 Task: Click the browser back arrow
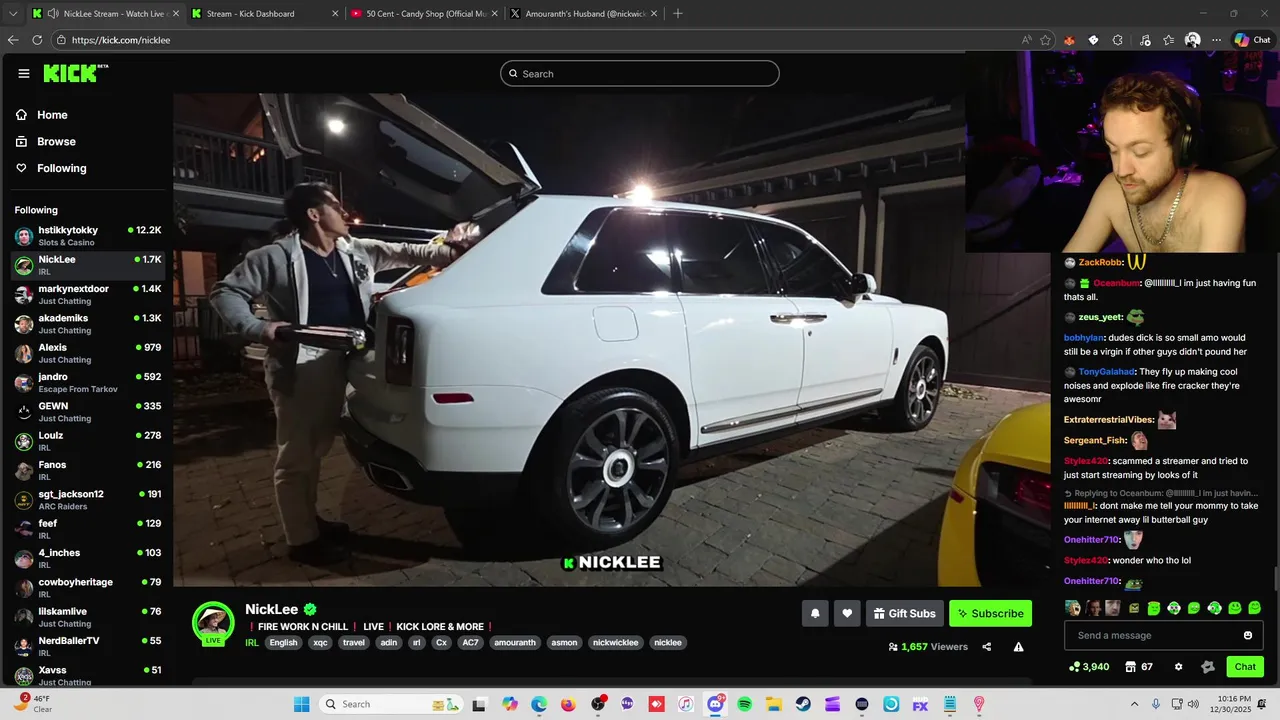[x=13, y=40]
